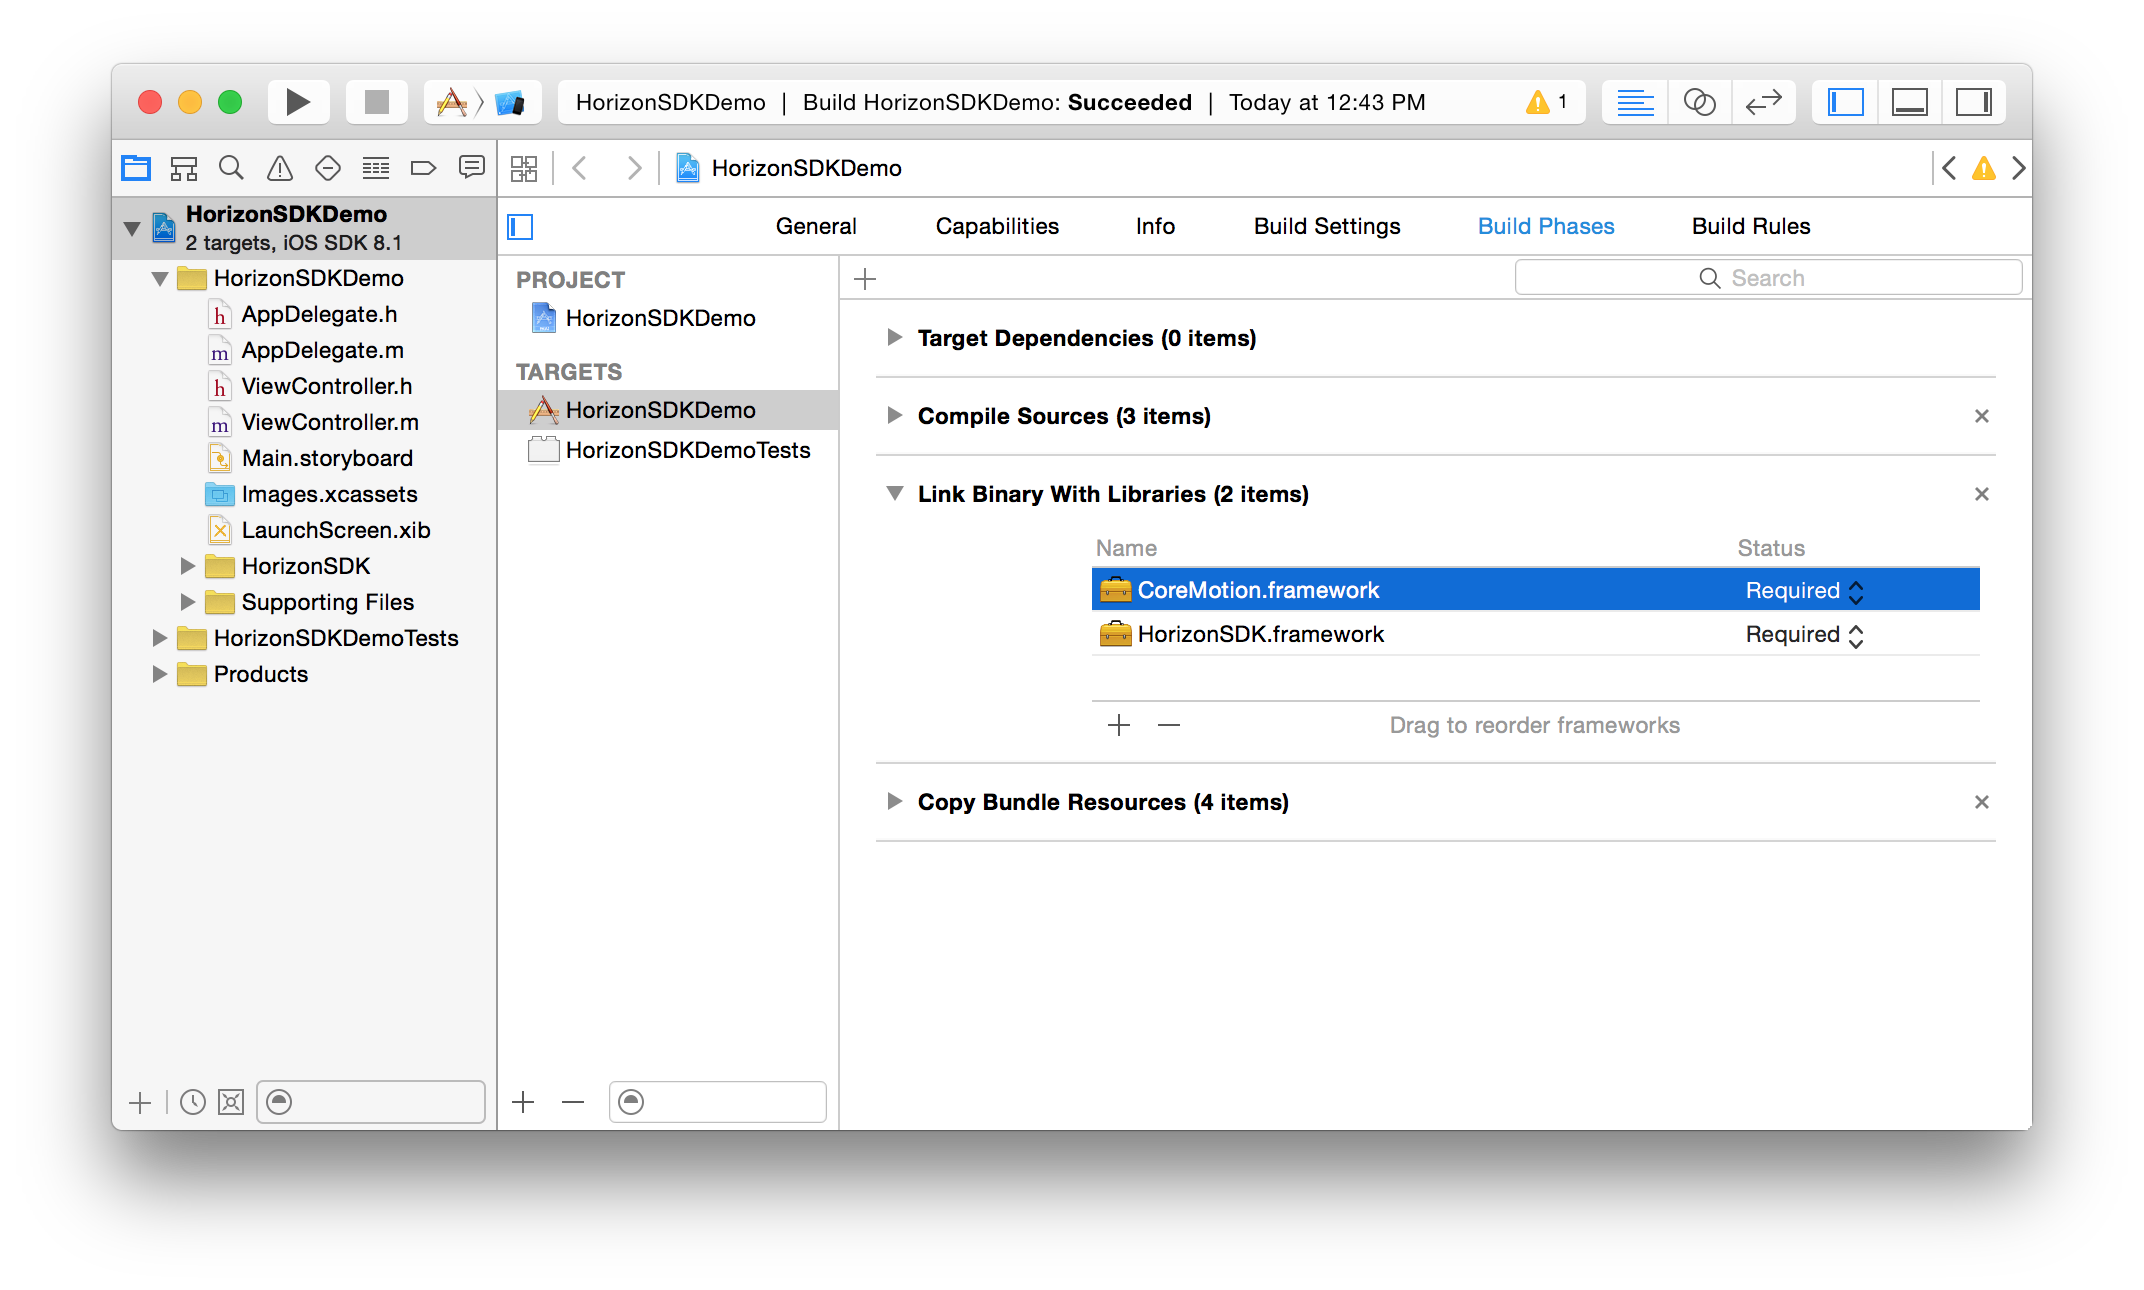
Task: Expand the Supporting Files folder
Action: click(x=188, y=602)
